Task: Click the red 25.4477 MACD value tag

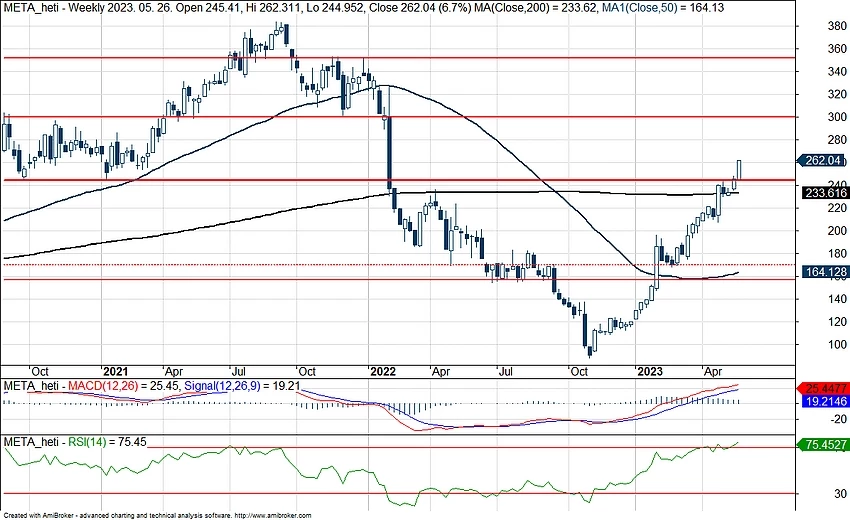Action: 822,388
